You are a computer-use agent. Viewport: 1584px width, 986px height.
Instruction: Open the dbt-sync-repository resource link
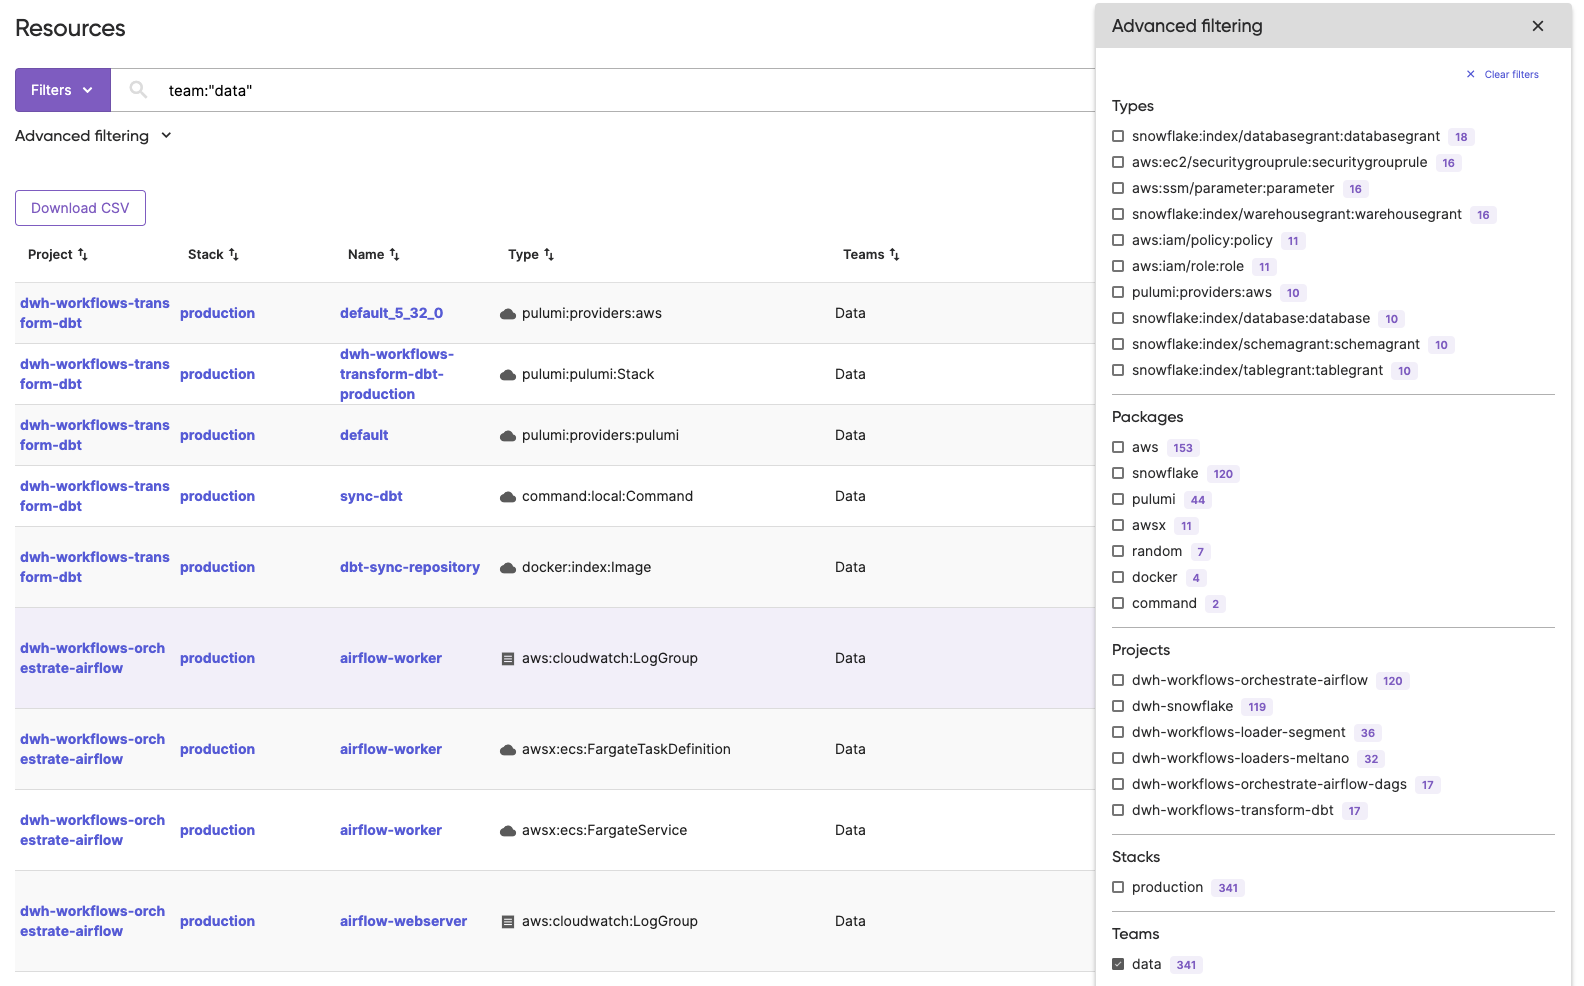[409, 567]
